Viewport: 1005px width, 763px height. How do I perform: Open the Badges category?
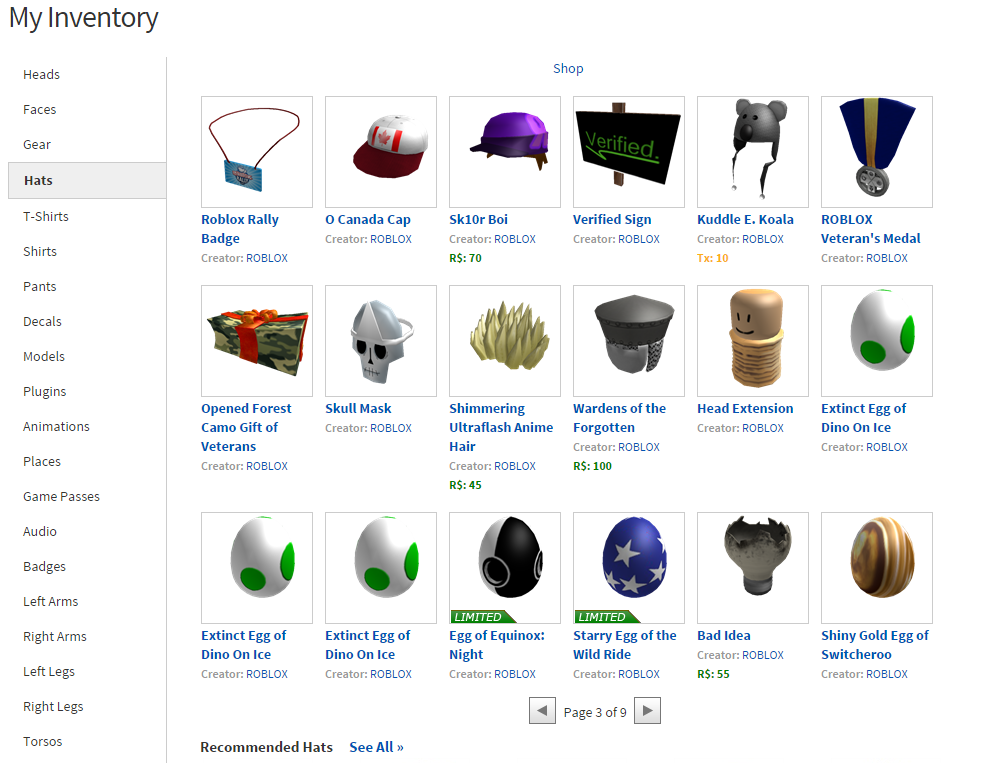click(x=45, y=567)
